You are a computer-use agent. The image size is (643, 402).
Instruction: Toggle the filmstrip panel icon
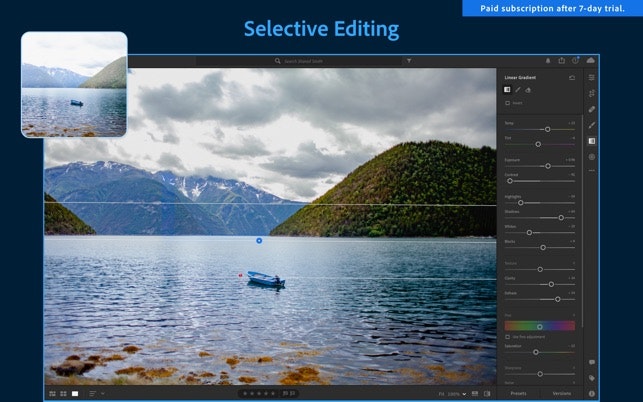475,394
